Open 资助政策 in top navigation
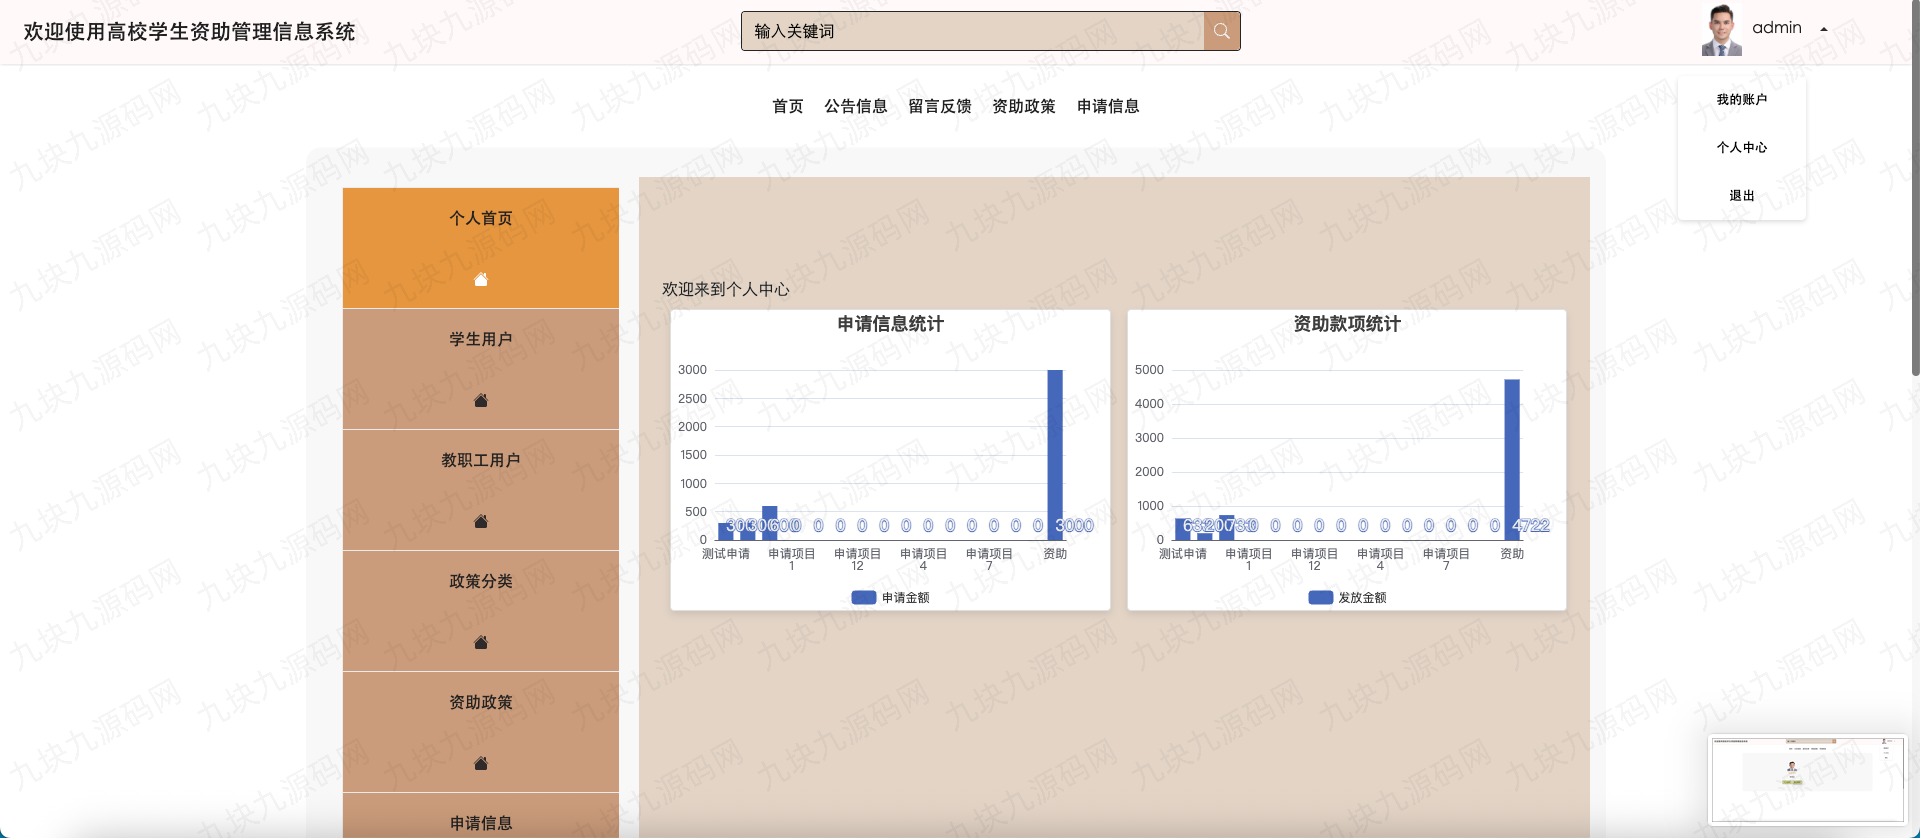The height and width of the screenshot is (838, 1920). tap(1024, 106)
